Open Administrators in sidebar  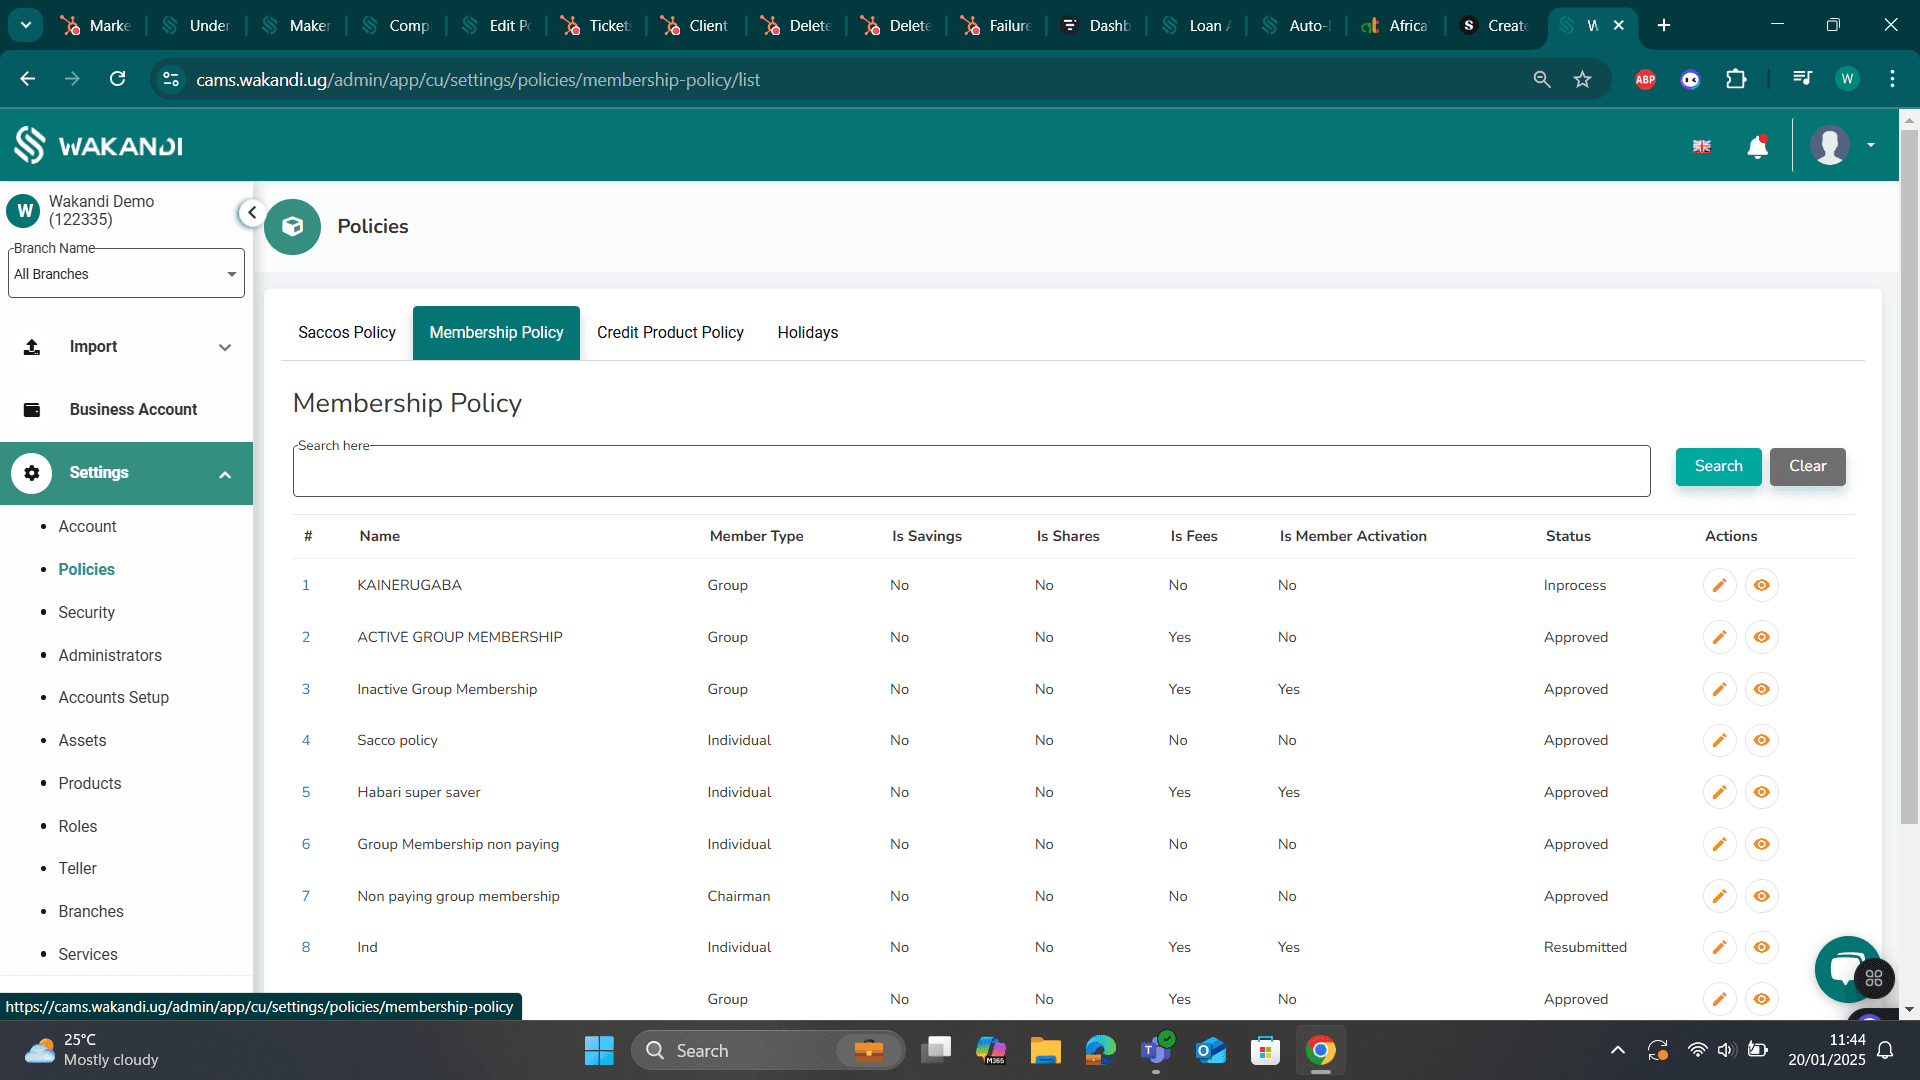point(110,656)
